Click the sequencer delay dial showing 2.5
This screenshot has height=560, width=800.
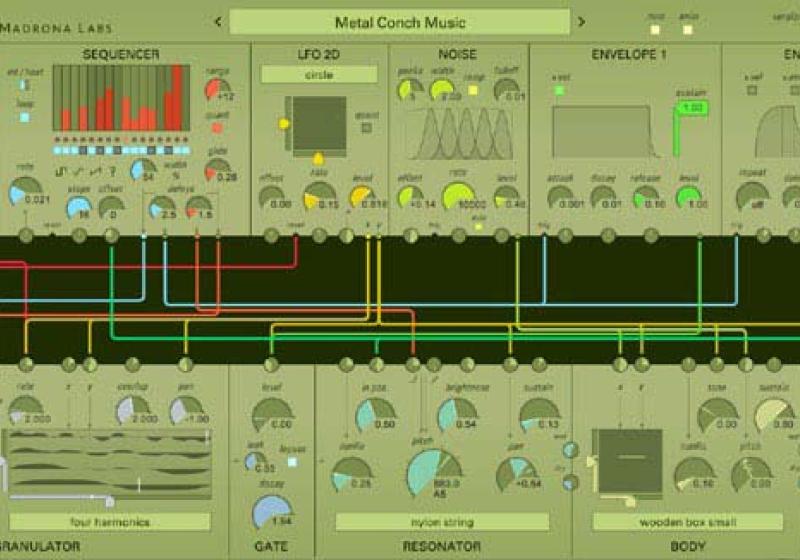coord(162,207)
